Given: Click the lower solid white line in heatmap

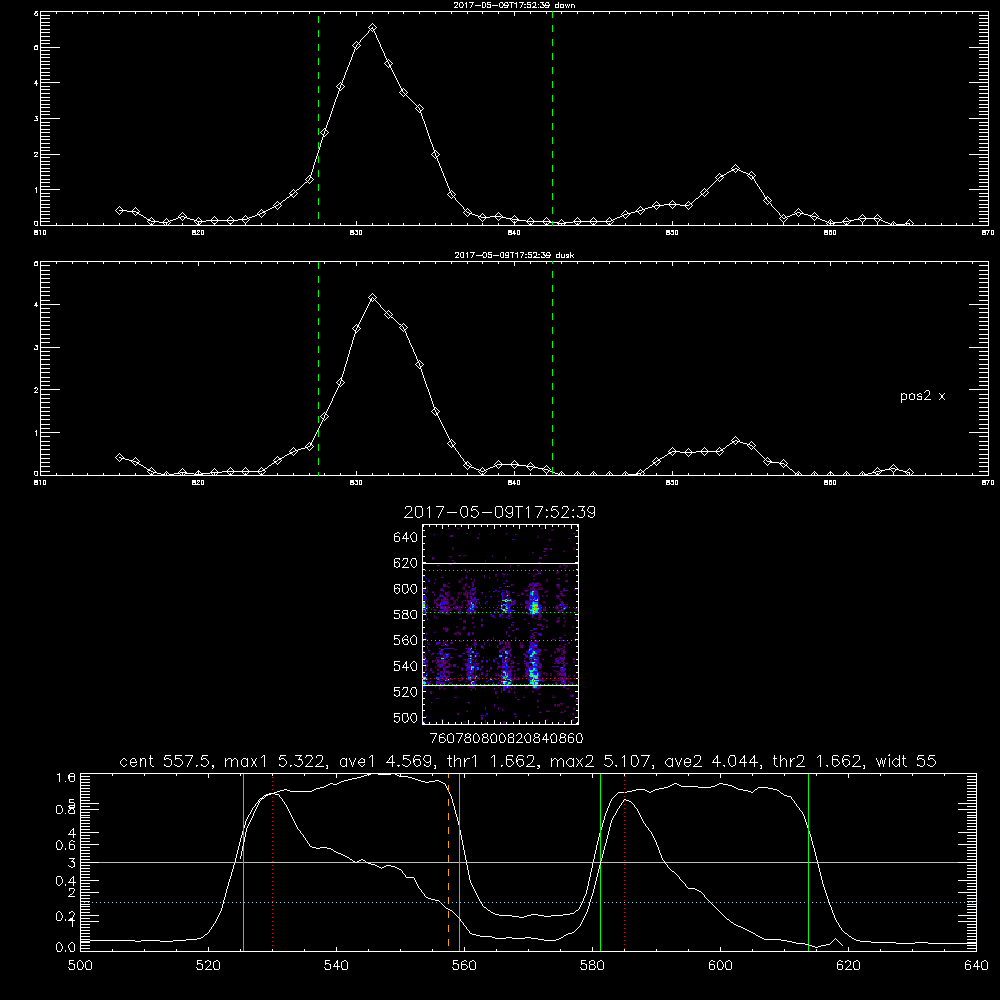Looking at the screenshot, I should 500,686.
